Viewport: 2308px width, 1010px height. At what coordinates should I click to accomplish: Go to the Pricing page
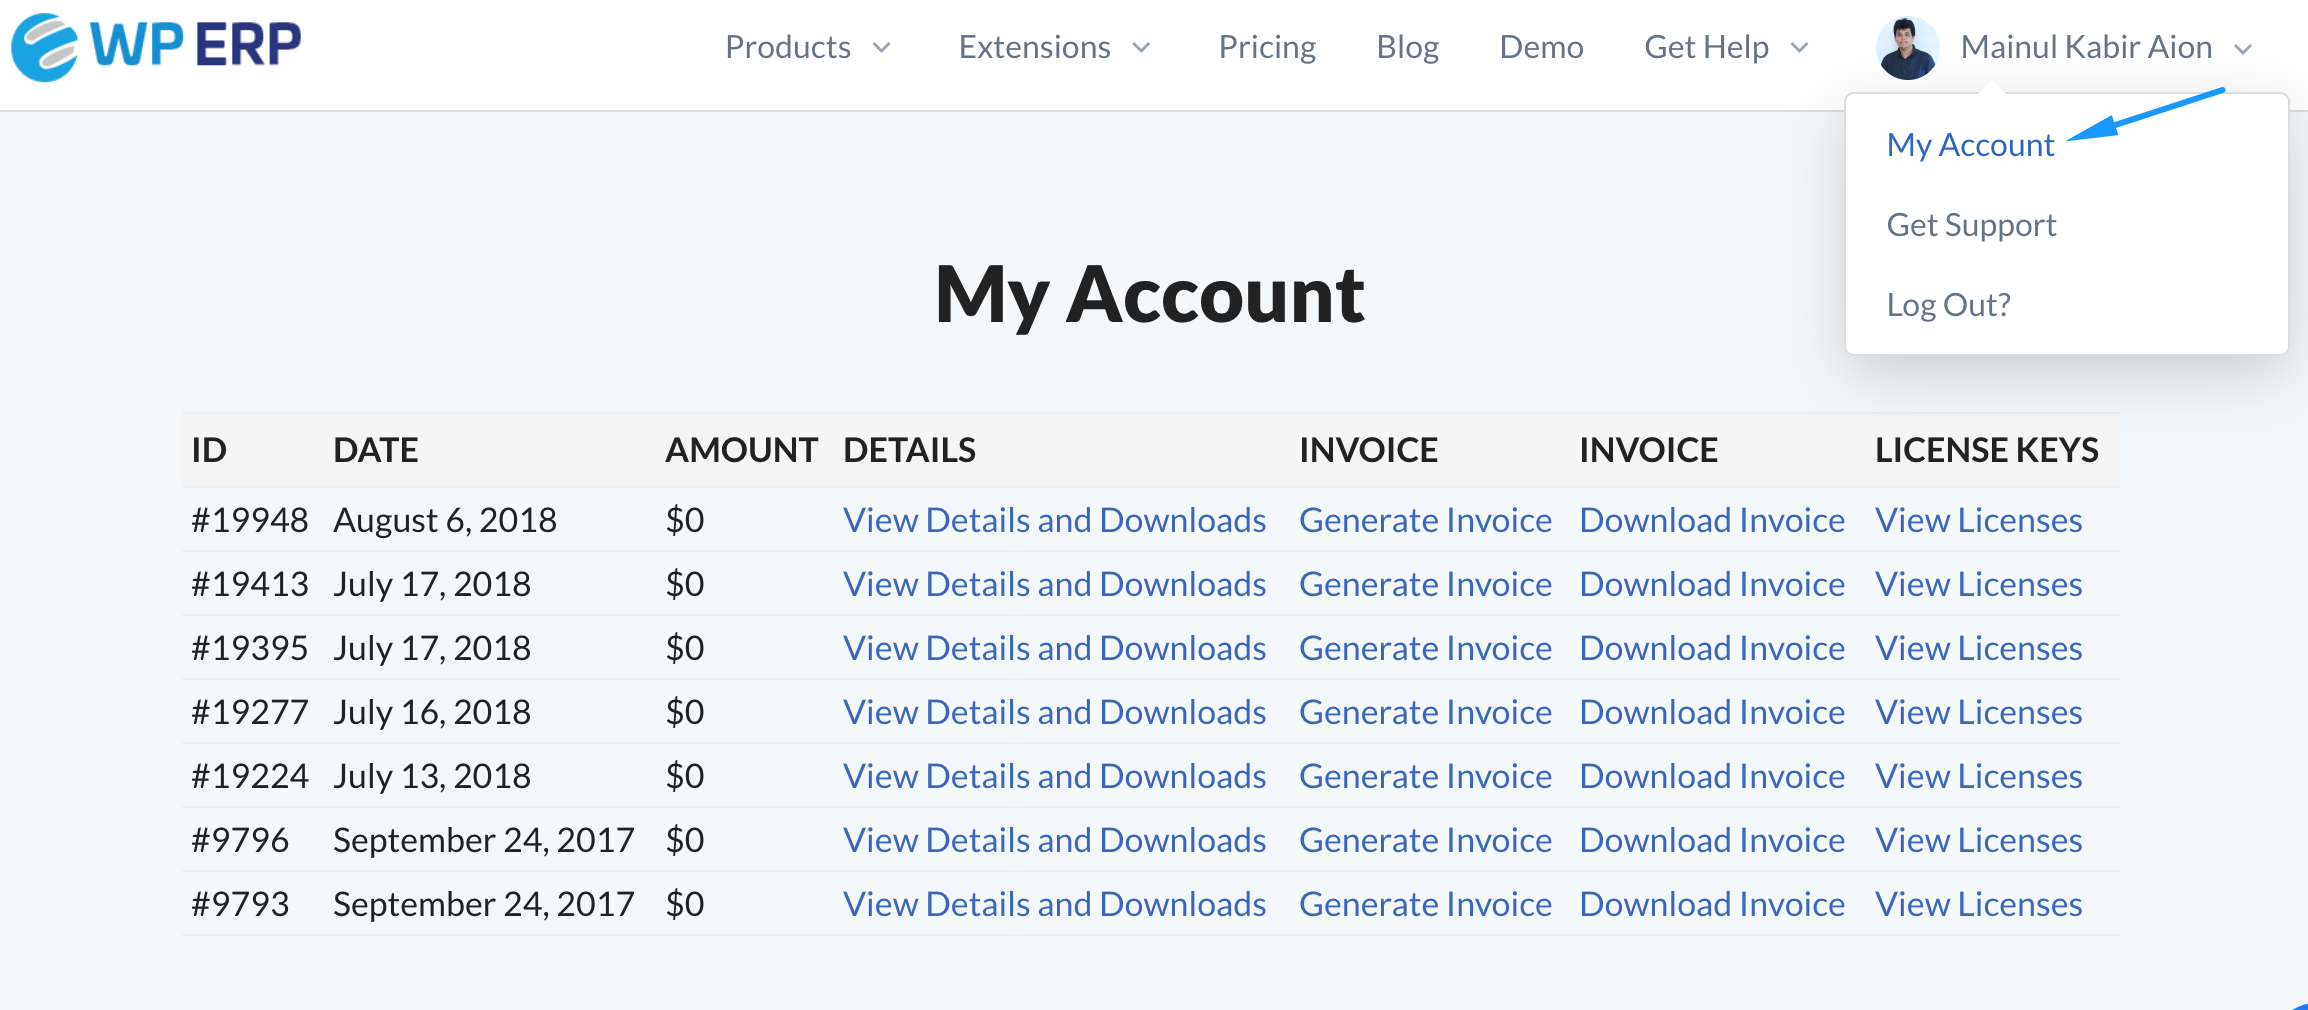pyautogui.click(x=1267, y=47)
